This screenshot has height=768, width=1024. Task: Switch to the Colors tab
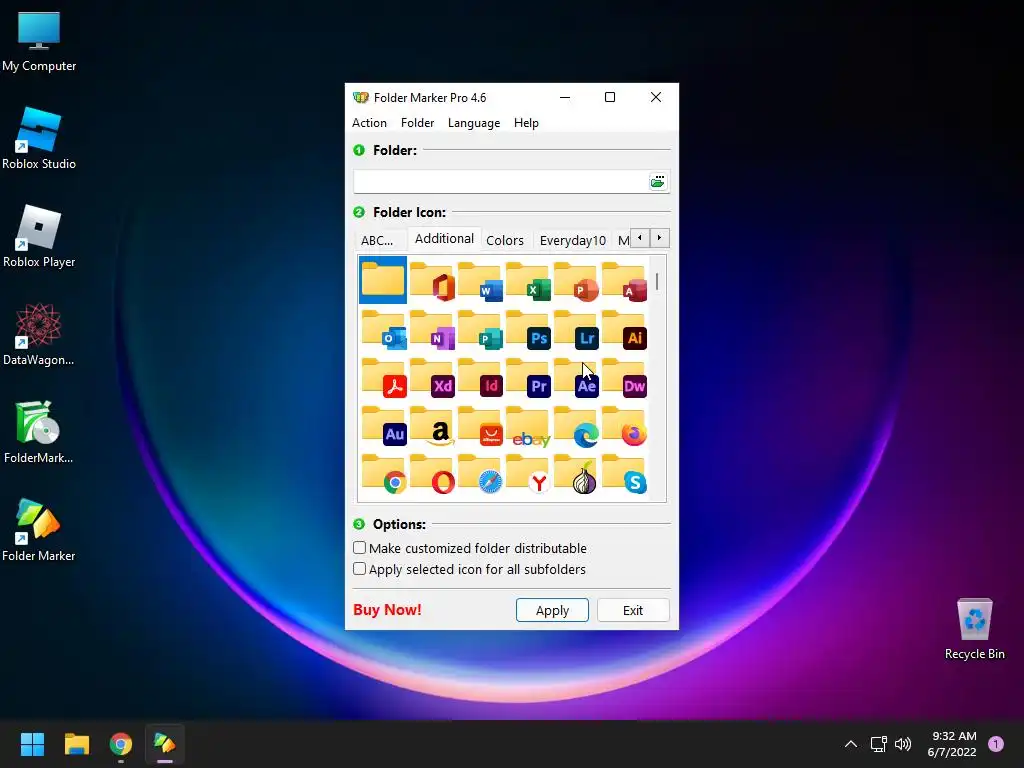tap(505, 240)
